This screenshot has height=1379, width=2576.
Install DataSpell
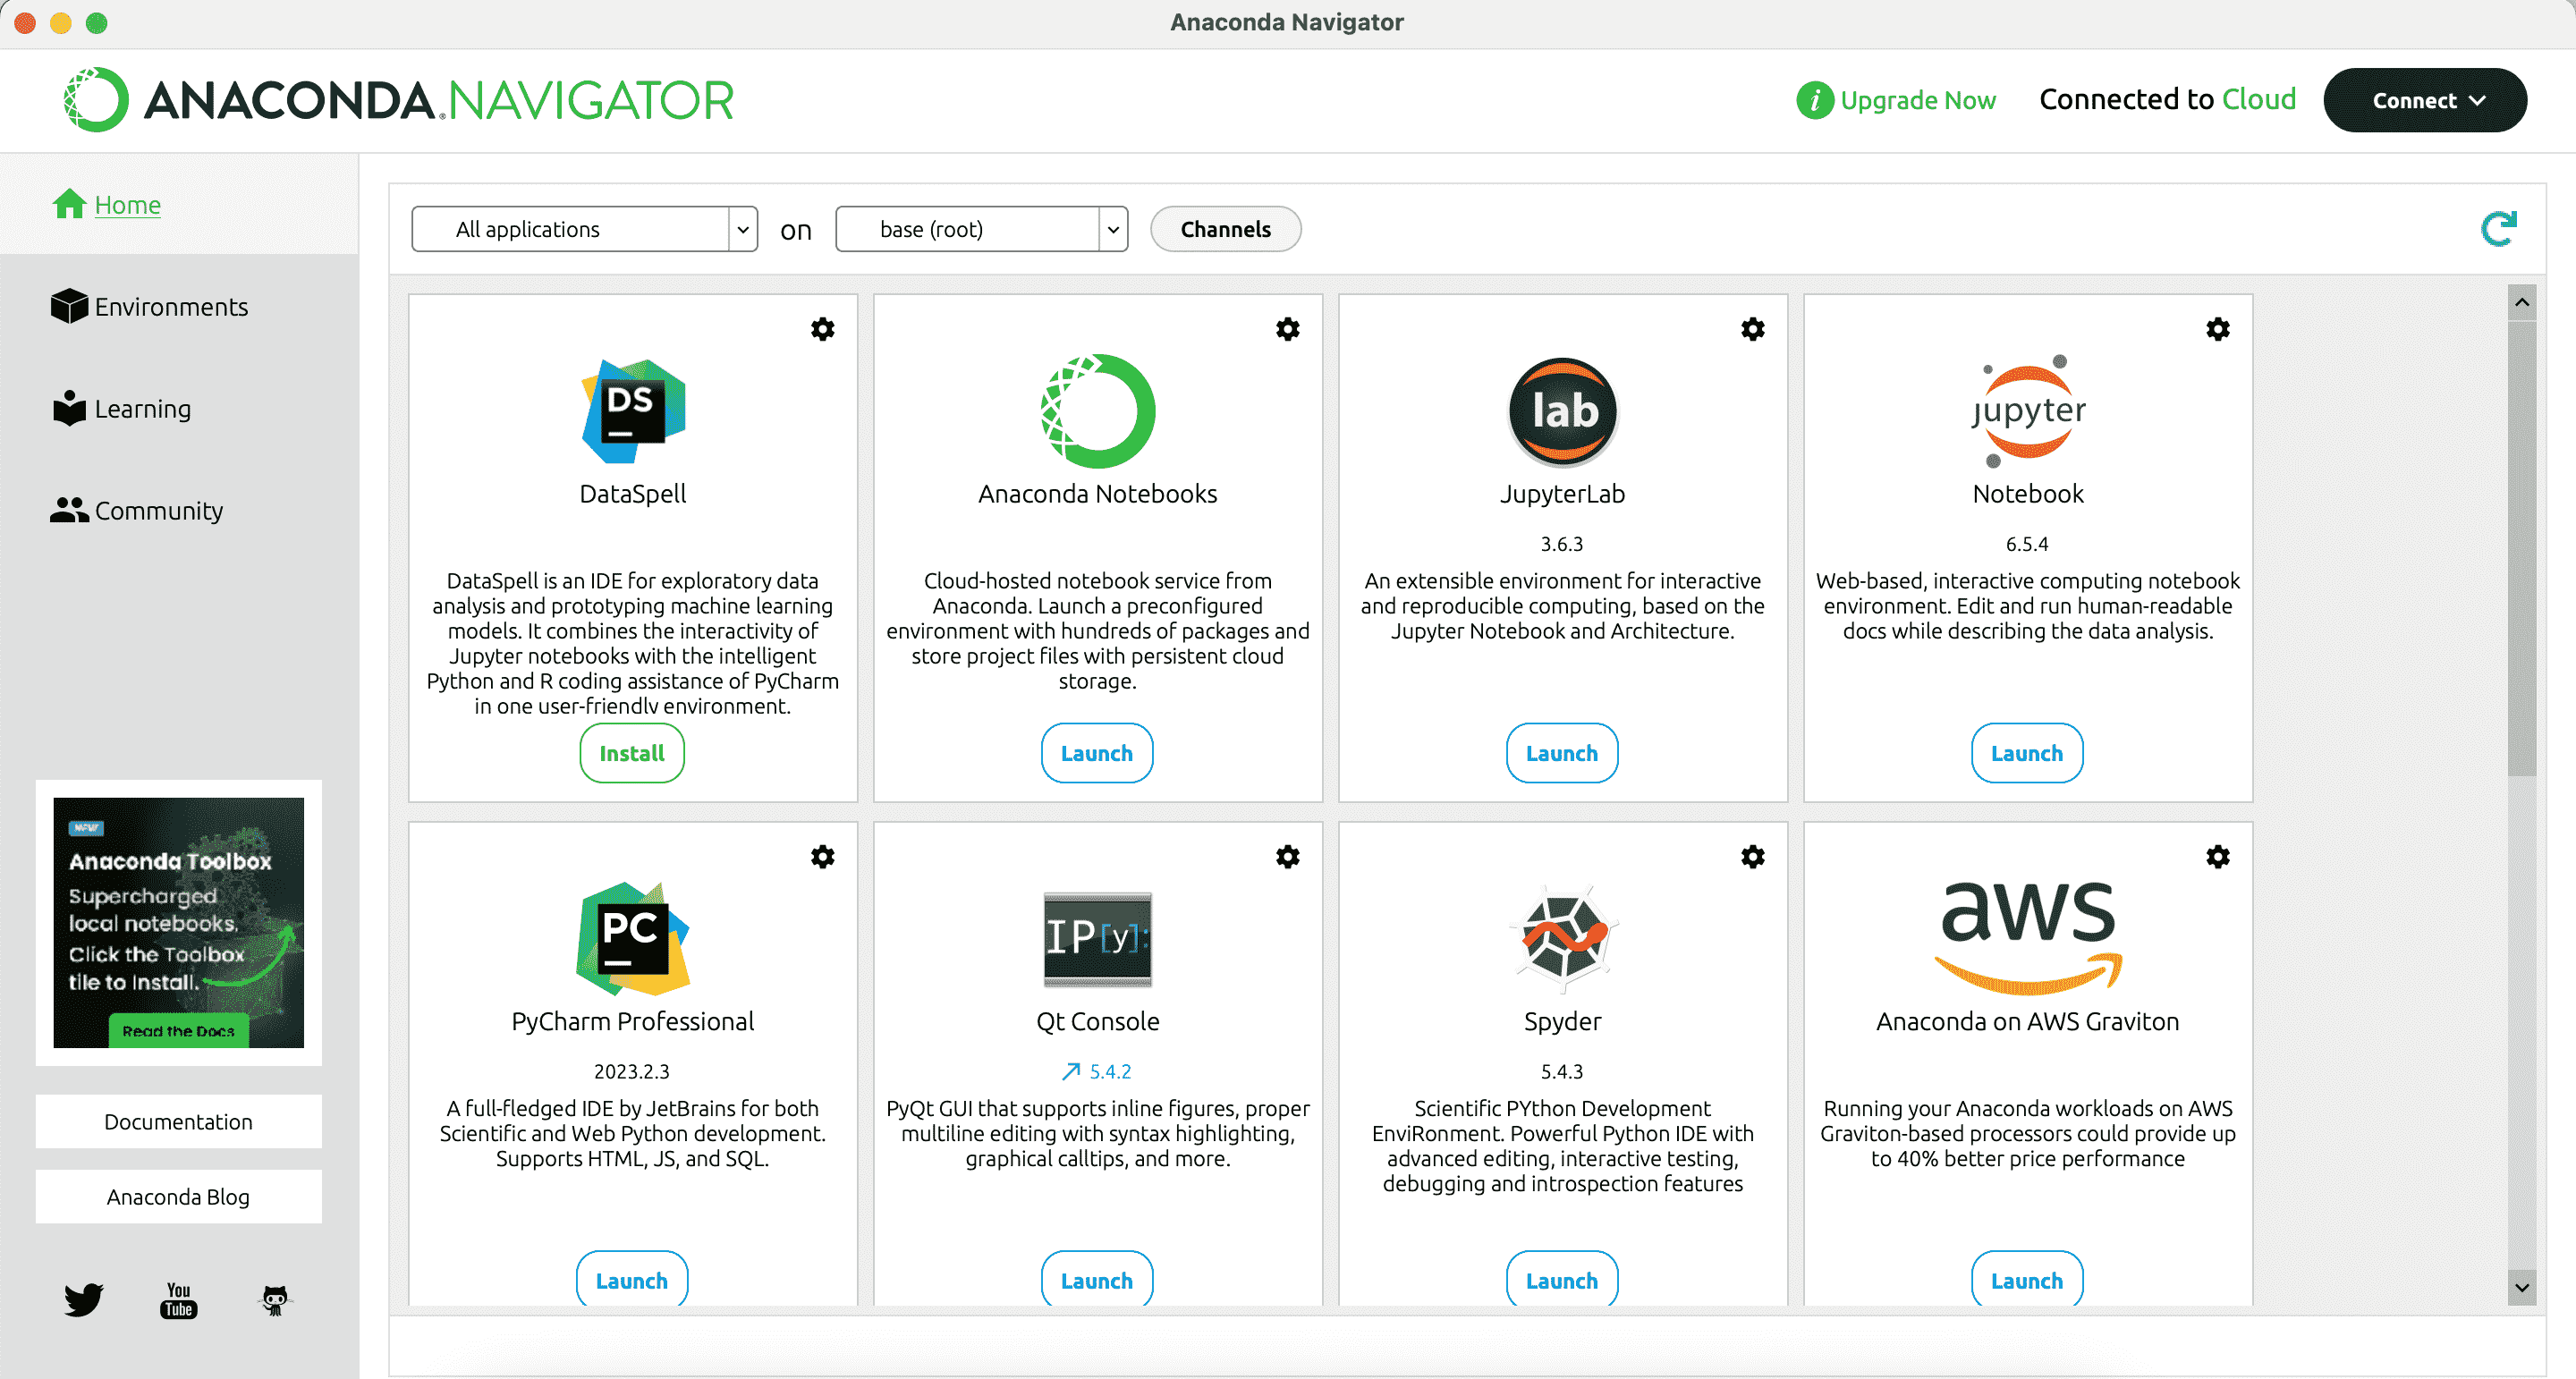pyautogui.click(x=632, y=753)
